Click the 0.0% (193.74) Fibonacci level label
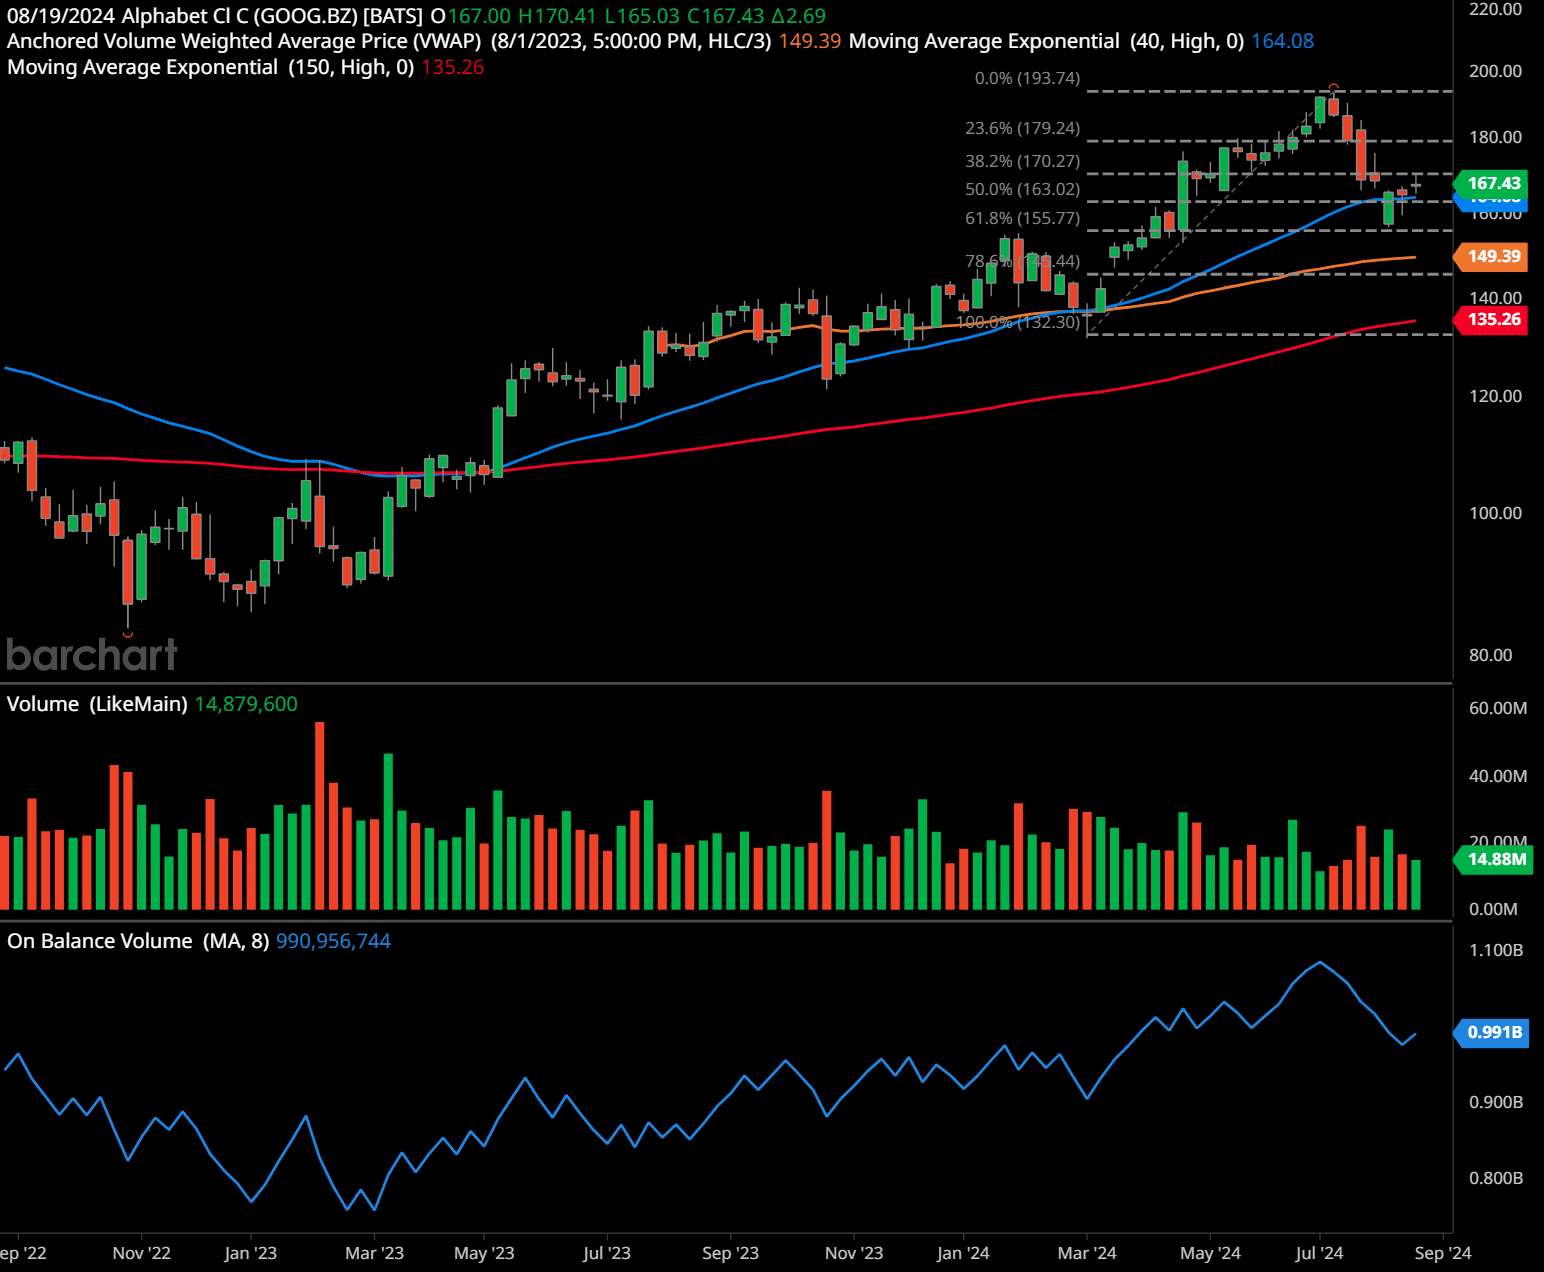Image resolution: width=1544 pixels, height=1272 pixels. (1027, 78)
